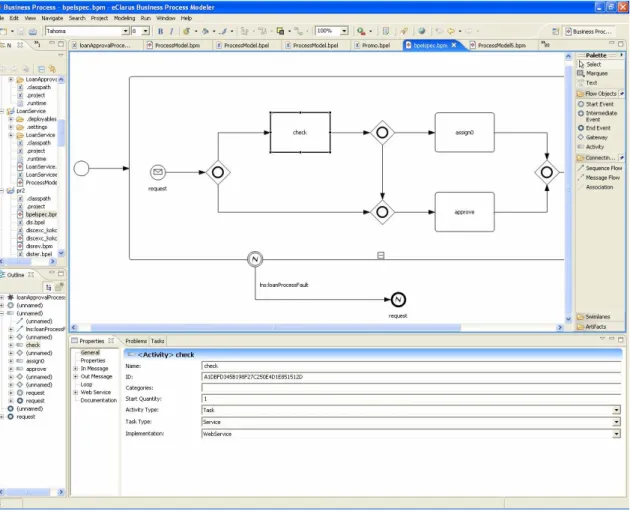Click the gateway right of the check activity
Image resolution: width=630 pixels, height=520 pixels.
coord(382,132)
